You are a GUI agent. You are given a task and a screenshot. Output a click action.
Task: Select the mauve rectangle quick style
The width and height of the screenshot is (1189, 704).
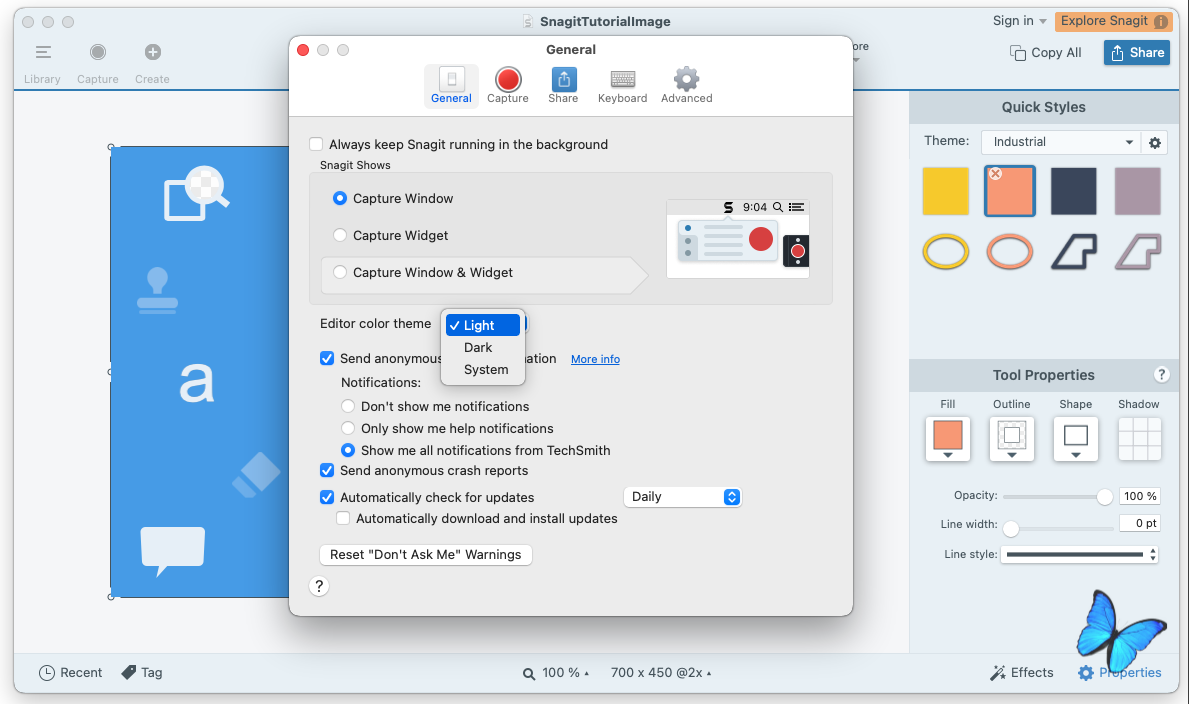click(1137, 191)
